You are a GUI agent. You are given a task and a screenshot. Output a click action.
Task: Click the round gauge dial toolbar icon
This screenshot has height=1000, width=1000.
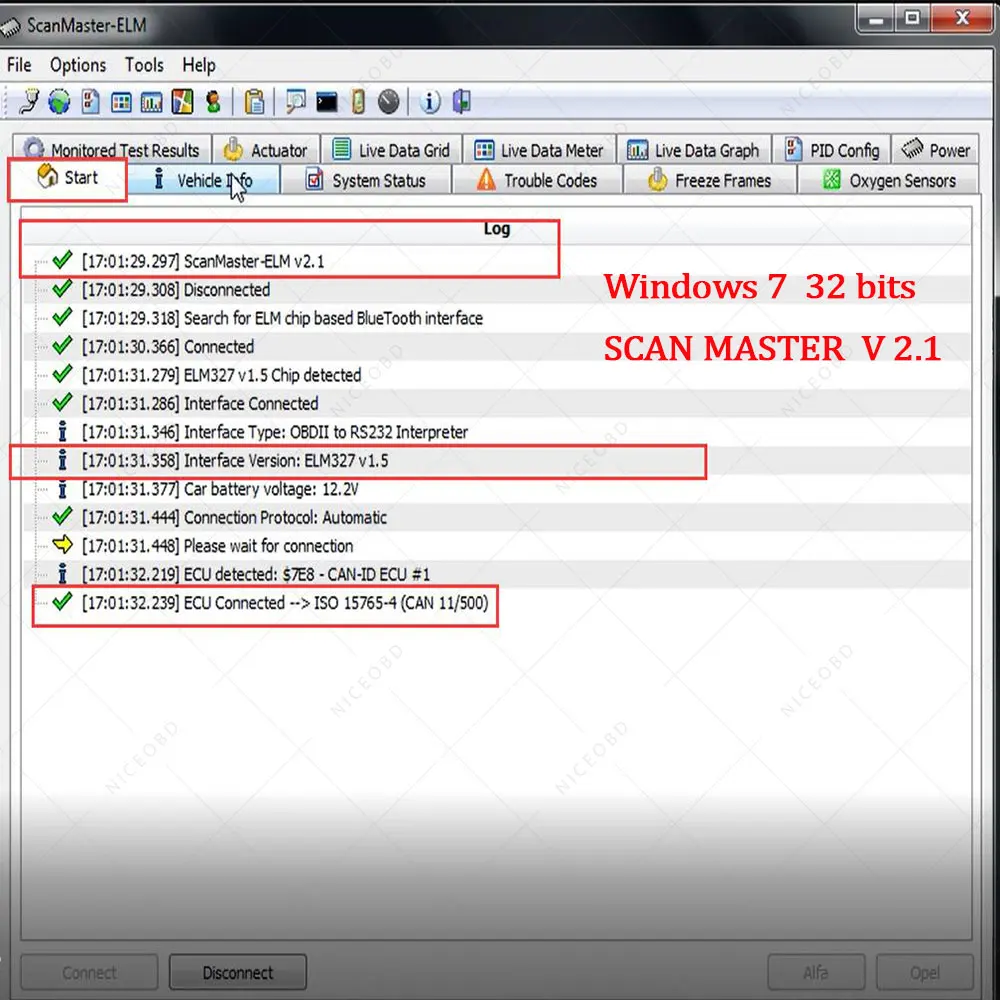[388, 101]
